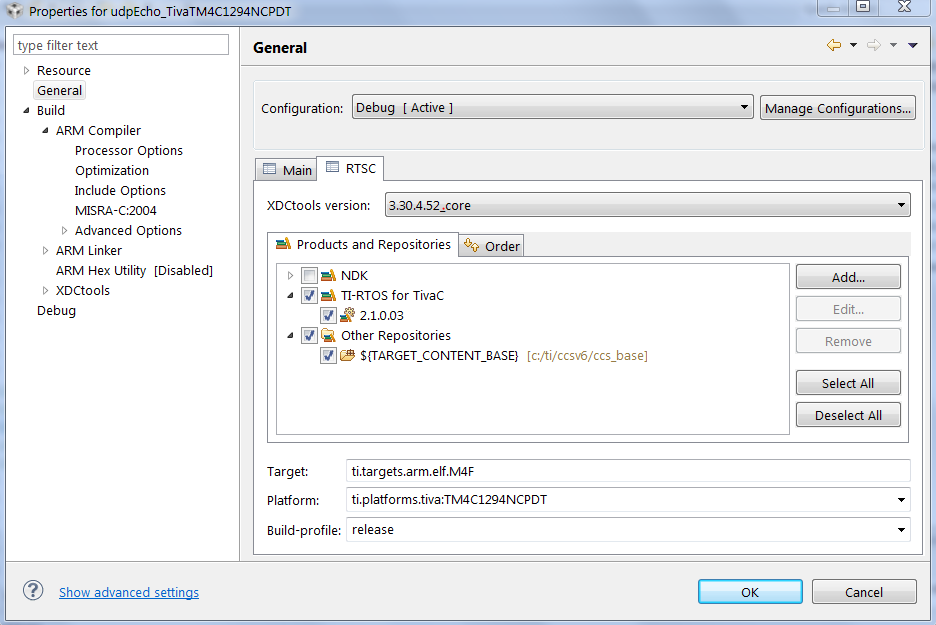Screen dimensions: 936x625
Task: Click the forward navigation arrow icon
Action: pos(874,45)
